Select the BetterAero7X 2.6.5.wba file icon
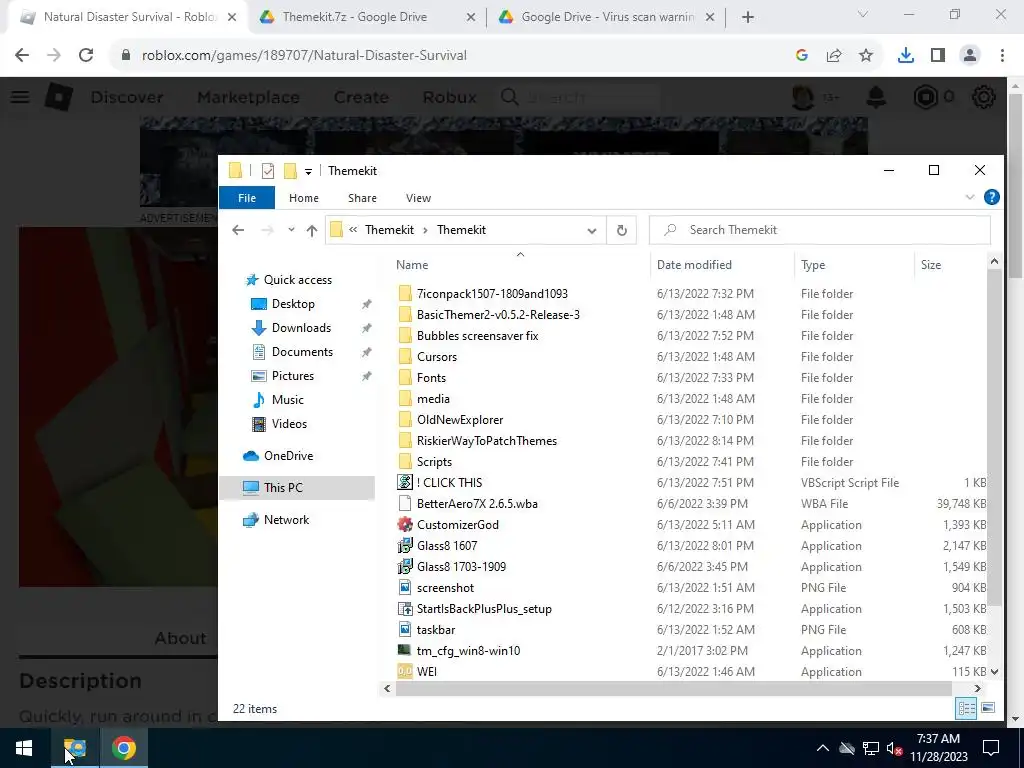The width and height of the screenshot is (1024, 768). point(405,504)
